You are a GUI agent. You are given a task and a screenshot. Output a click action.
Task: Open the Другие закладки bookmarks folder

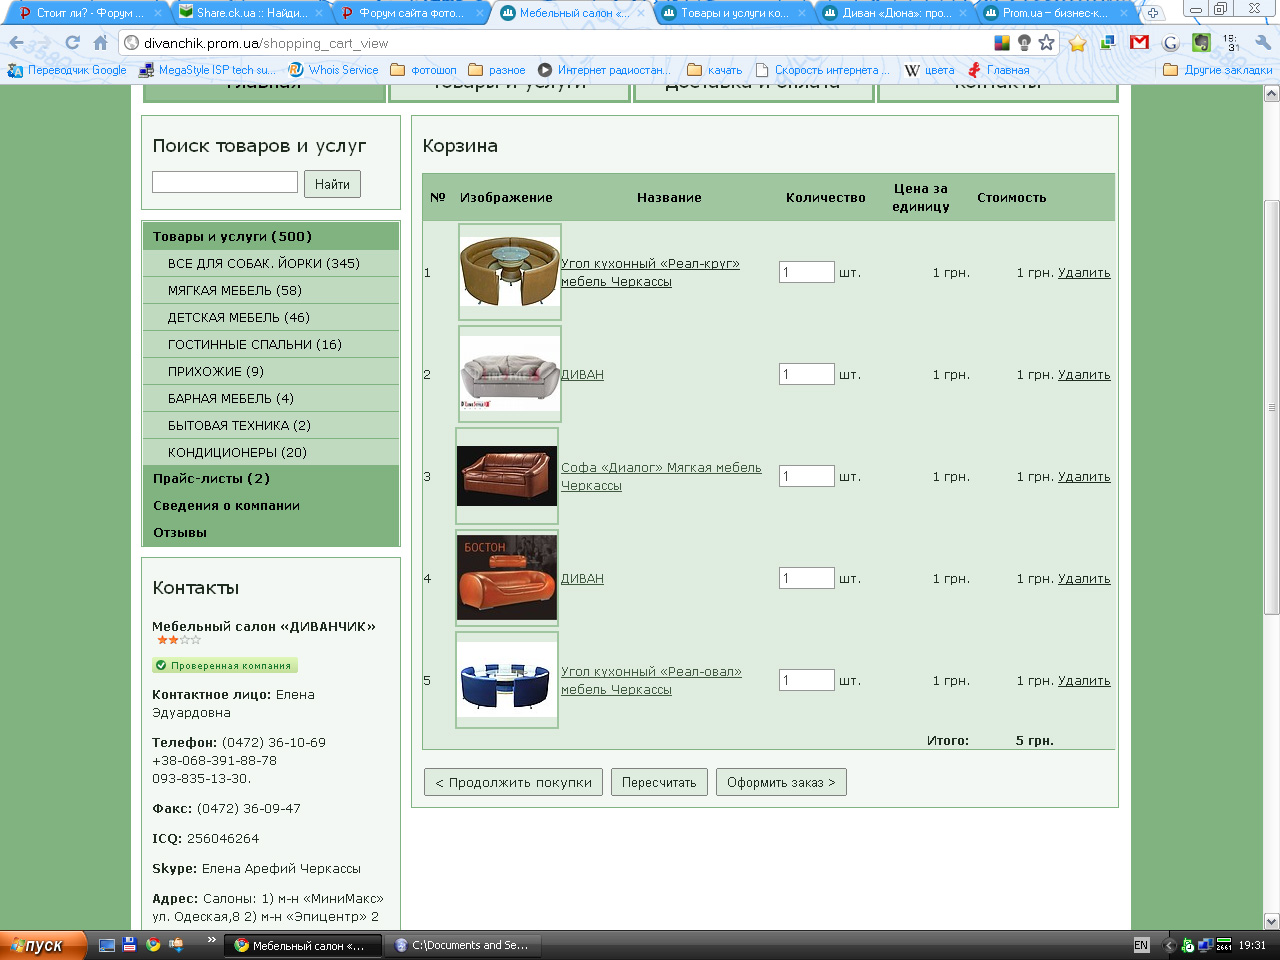pos(1218,70)
